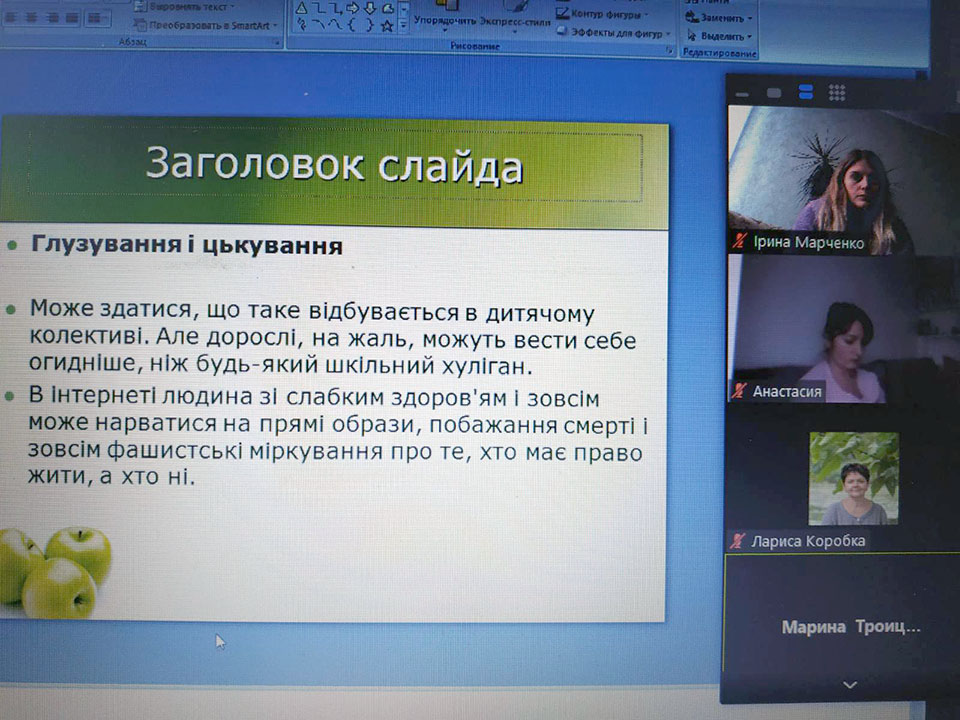Screen dimensions: 960x720
Task: Open the Рисование dialog launcher
Action: [669, 50]
